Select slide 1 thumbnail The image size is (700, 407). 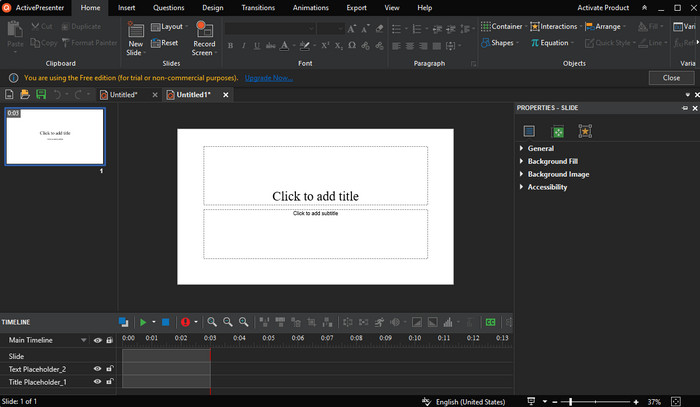[55, 137]
